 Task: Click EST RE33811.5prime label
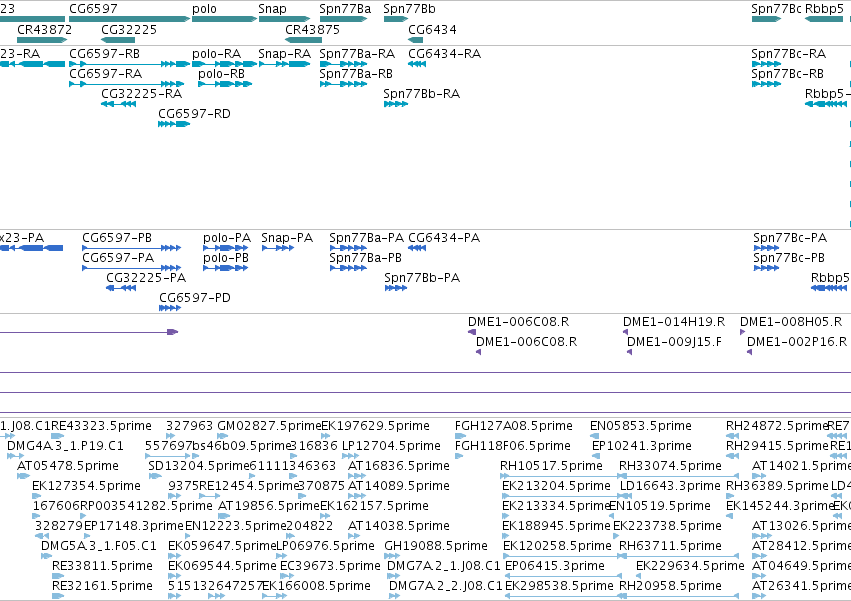pyautogui.click(x=103, y=566)
